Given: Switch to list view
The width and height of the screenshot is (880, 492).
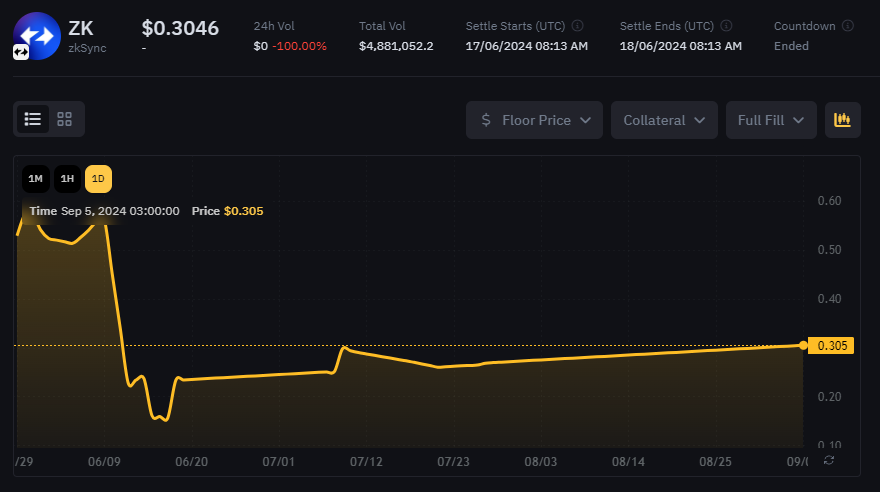Looking at the screenshot, I should point(33,119).
